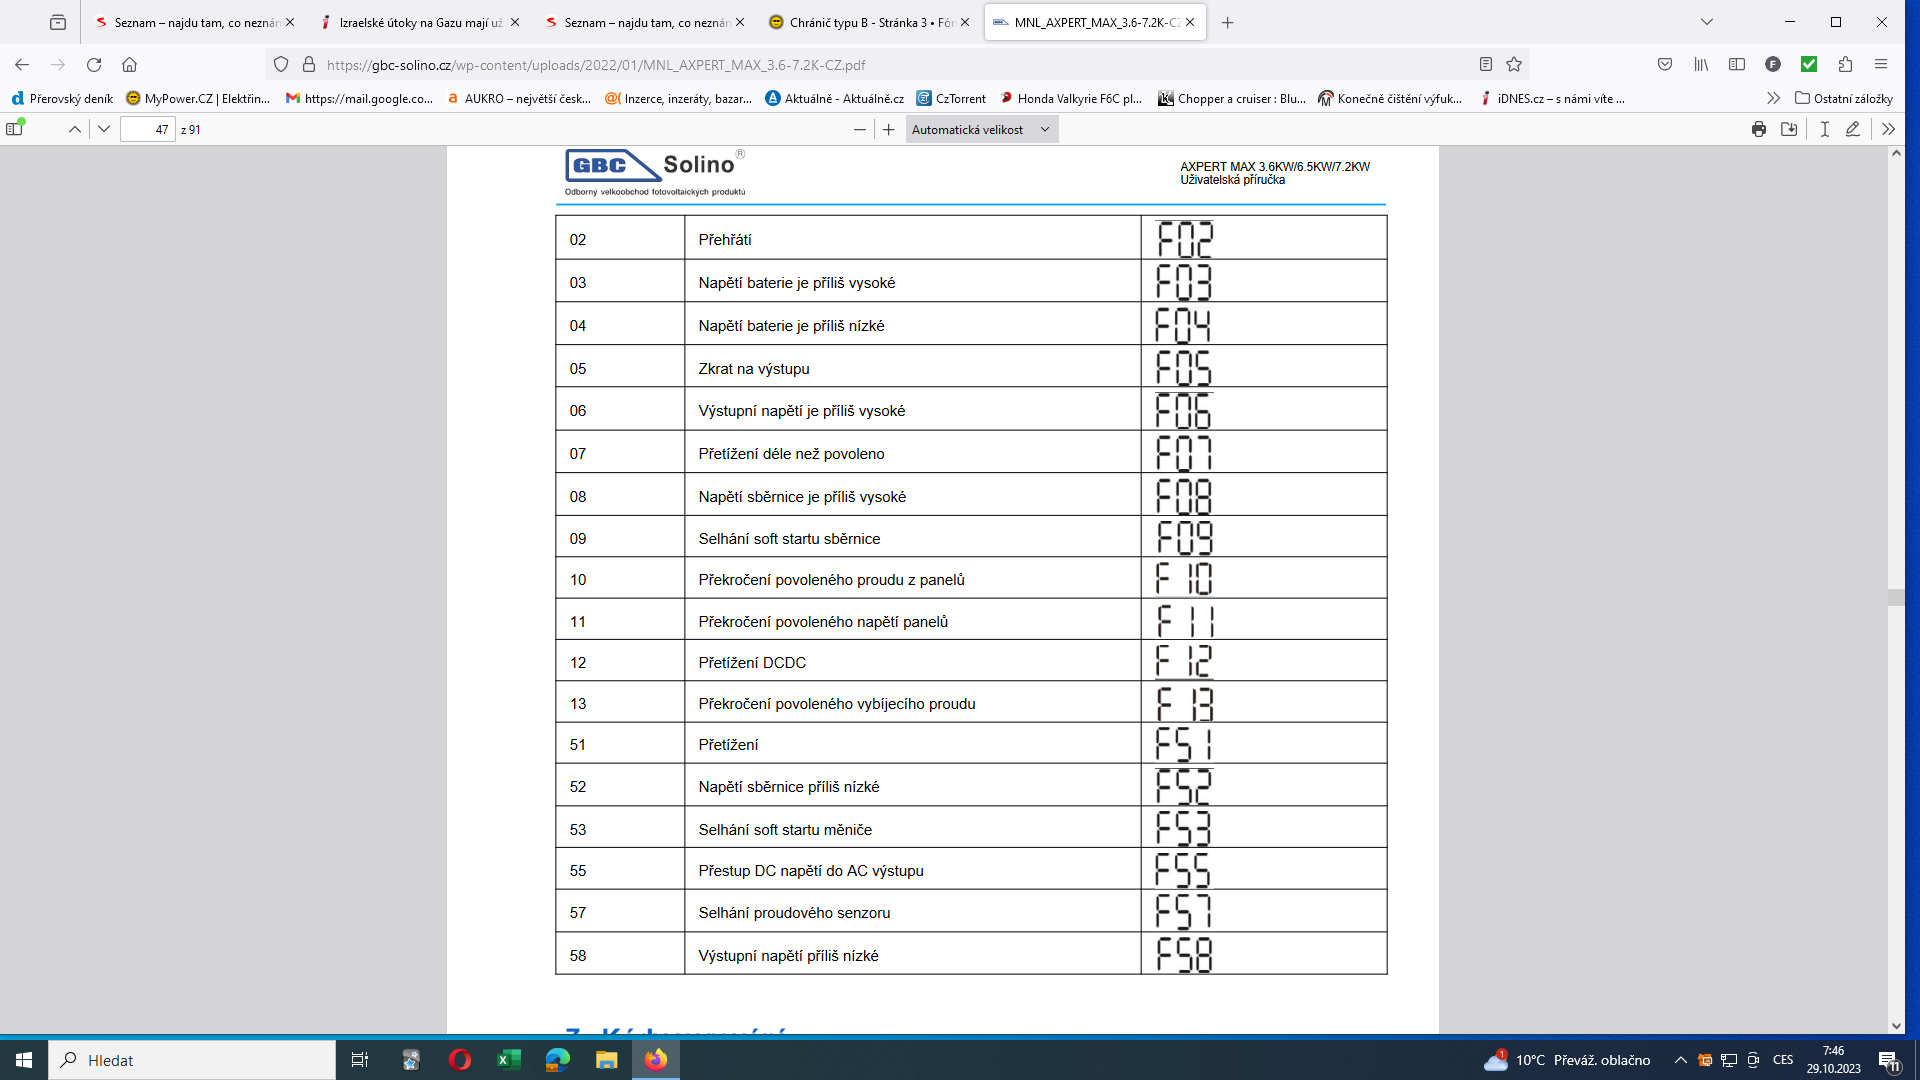Show more bookmarks chevron
This screenshot has width=1920, height=1080.
click(x=1773, y=98)
